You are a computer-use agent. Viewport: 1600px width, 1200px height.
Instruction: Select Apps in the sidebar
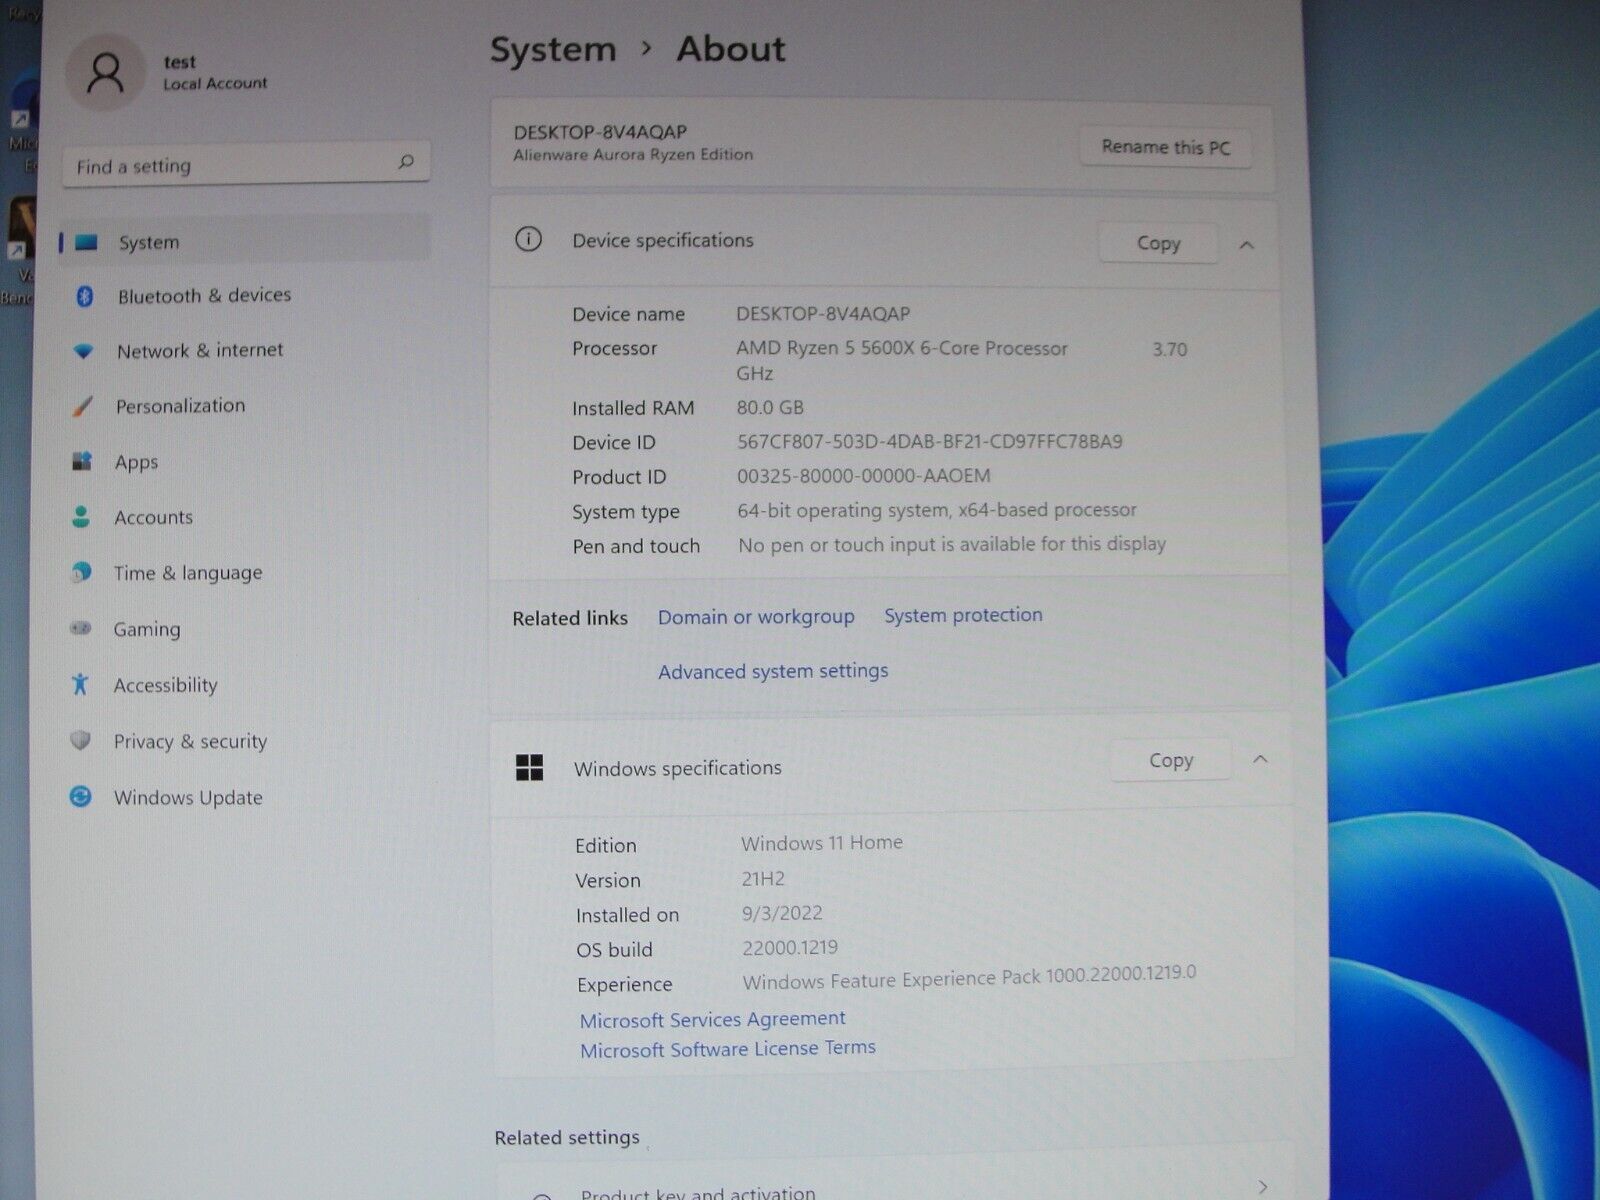[x=136, y=462]
